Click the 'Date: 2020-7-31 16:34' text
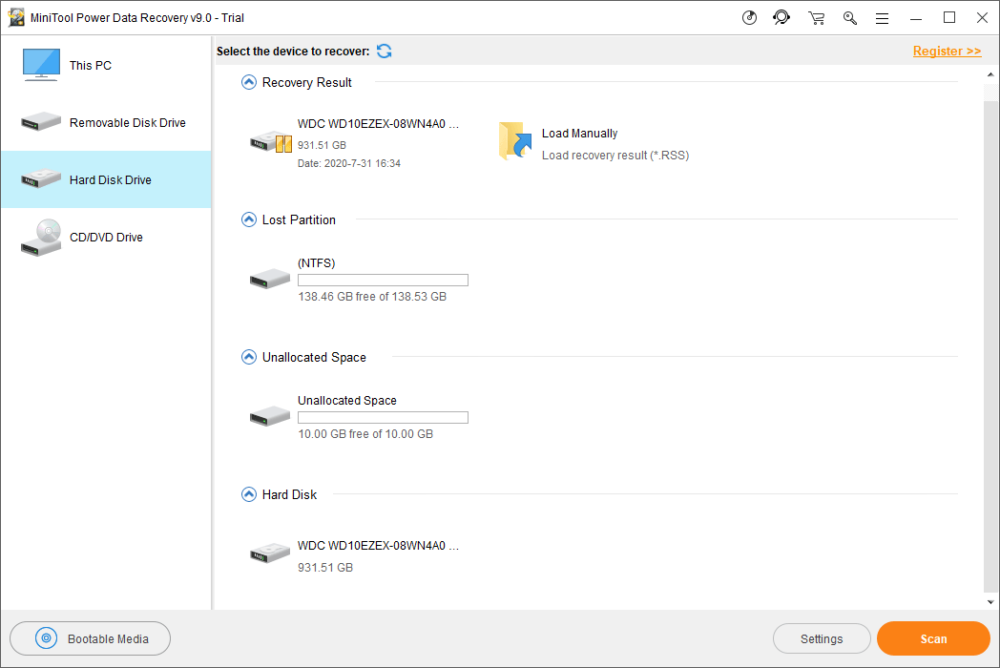 [349, 163]
